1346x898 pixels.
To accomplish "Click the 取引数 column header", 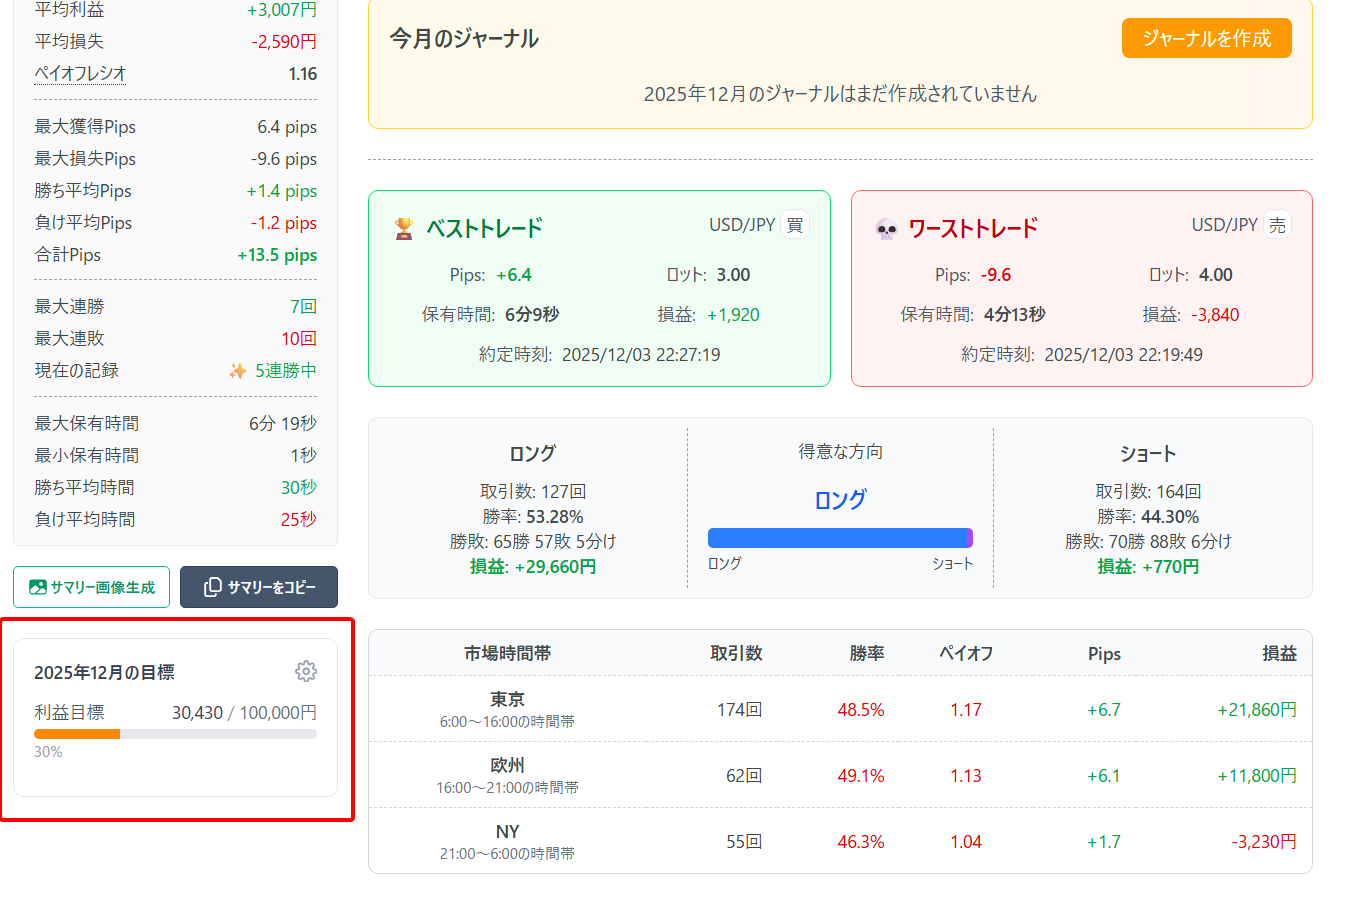I will click(x=736, y=653).
